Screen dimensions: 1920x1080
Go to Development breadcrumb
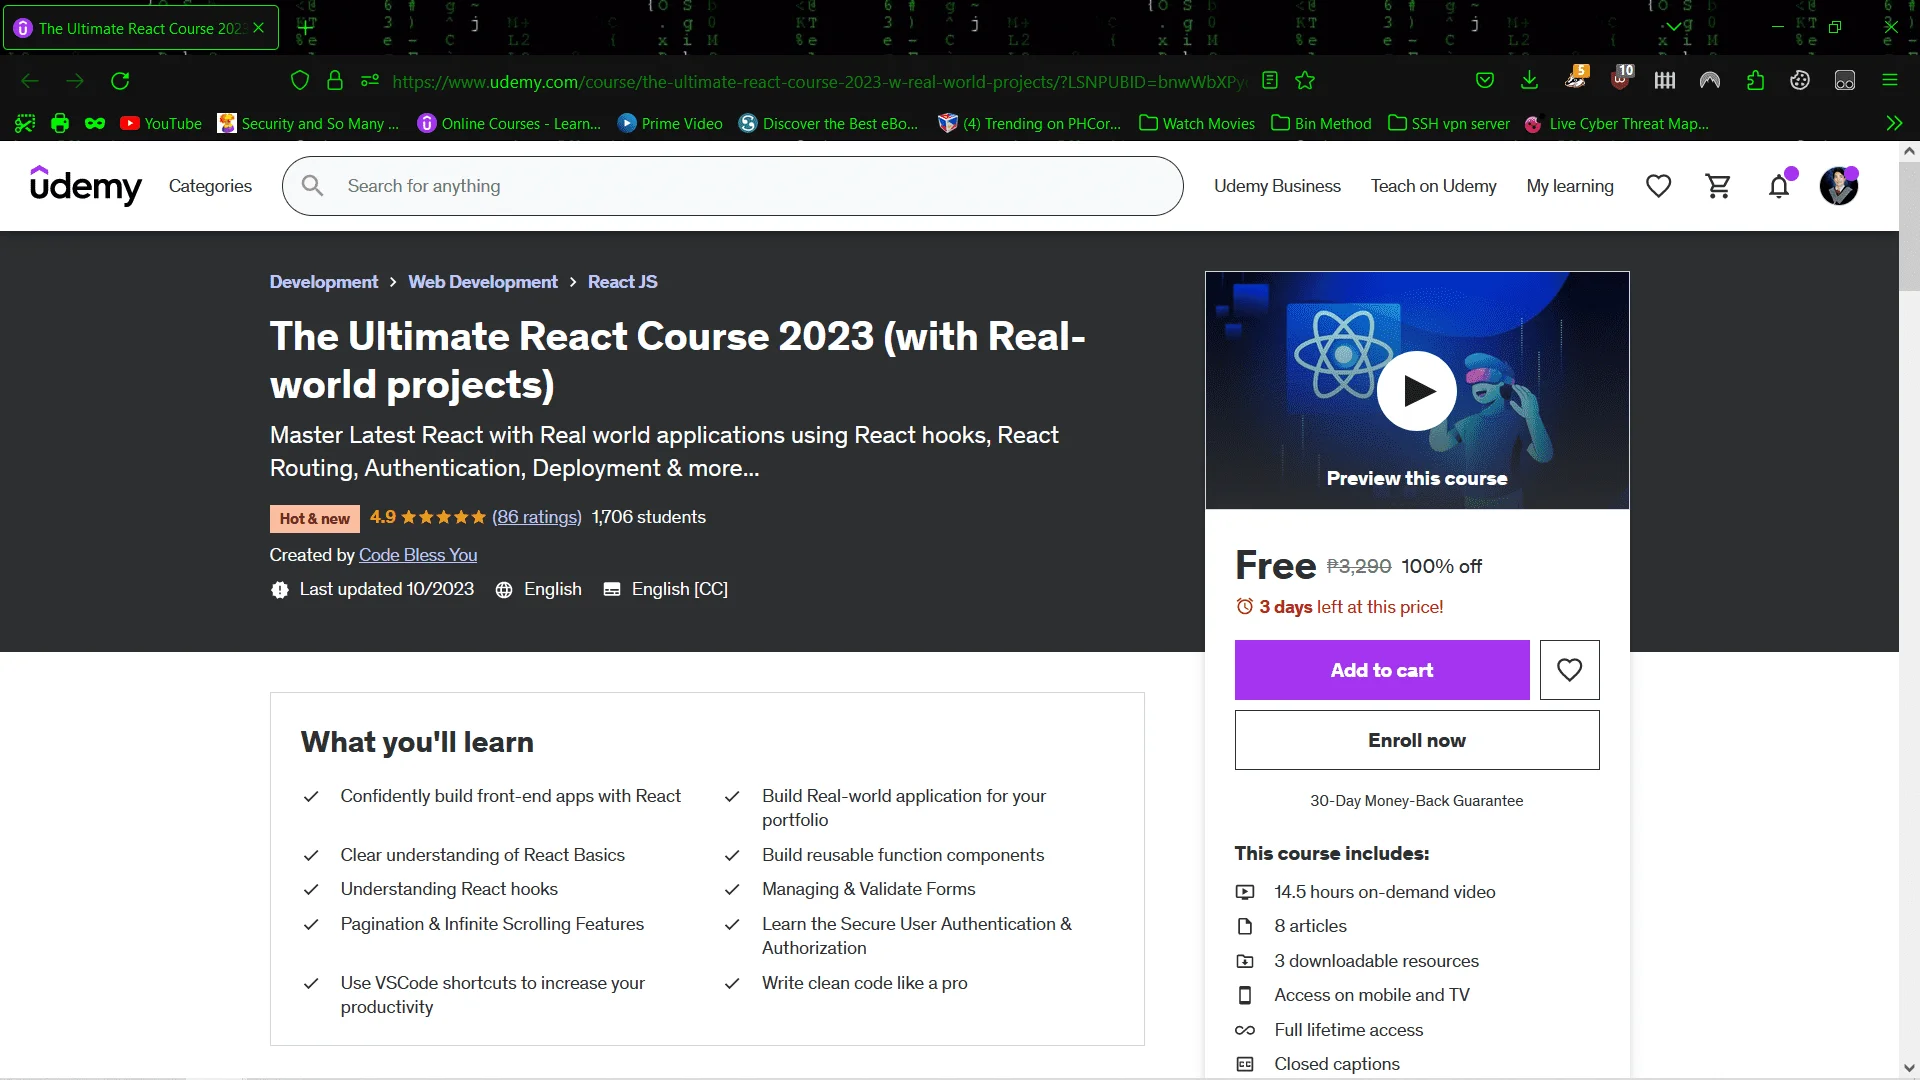pos(324,282)
